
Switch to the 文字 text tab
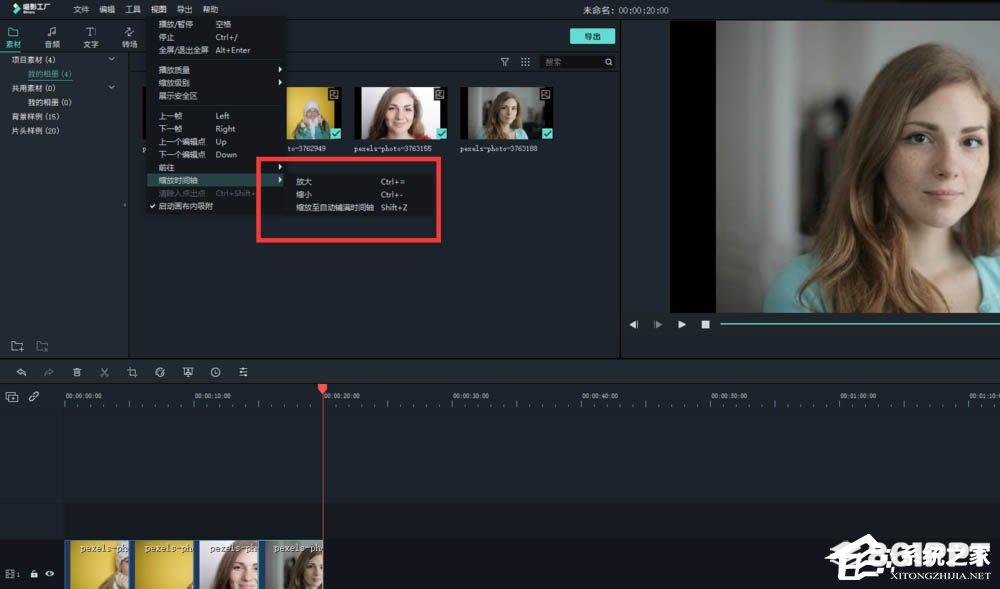91,38
